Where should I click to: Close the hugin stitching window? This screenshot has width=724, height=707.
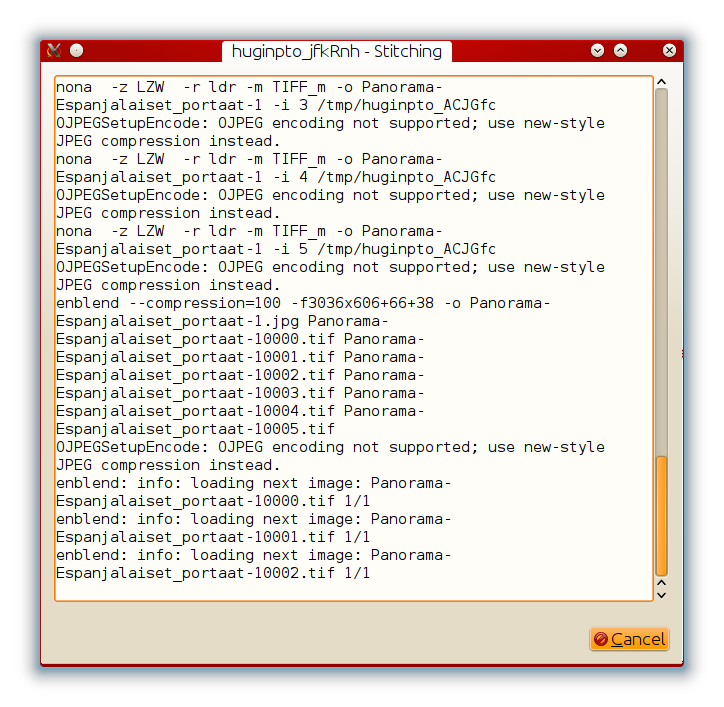pyautogui.click(x=670, y=50)
